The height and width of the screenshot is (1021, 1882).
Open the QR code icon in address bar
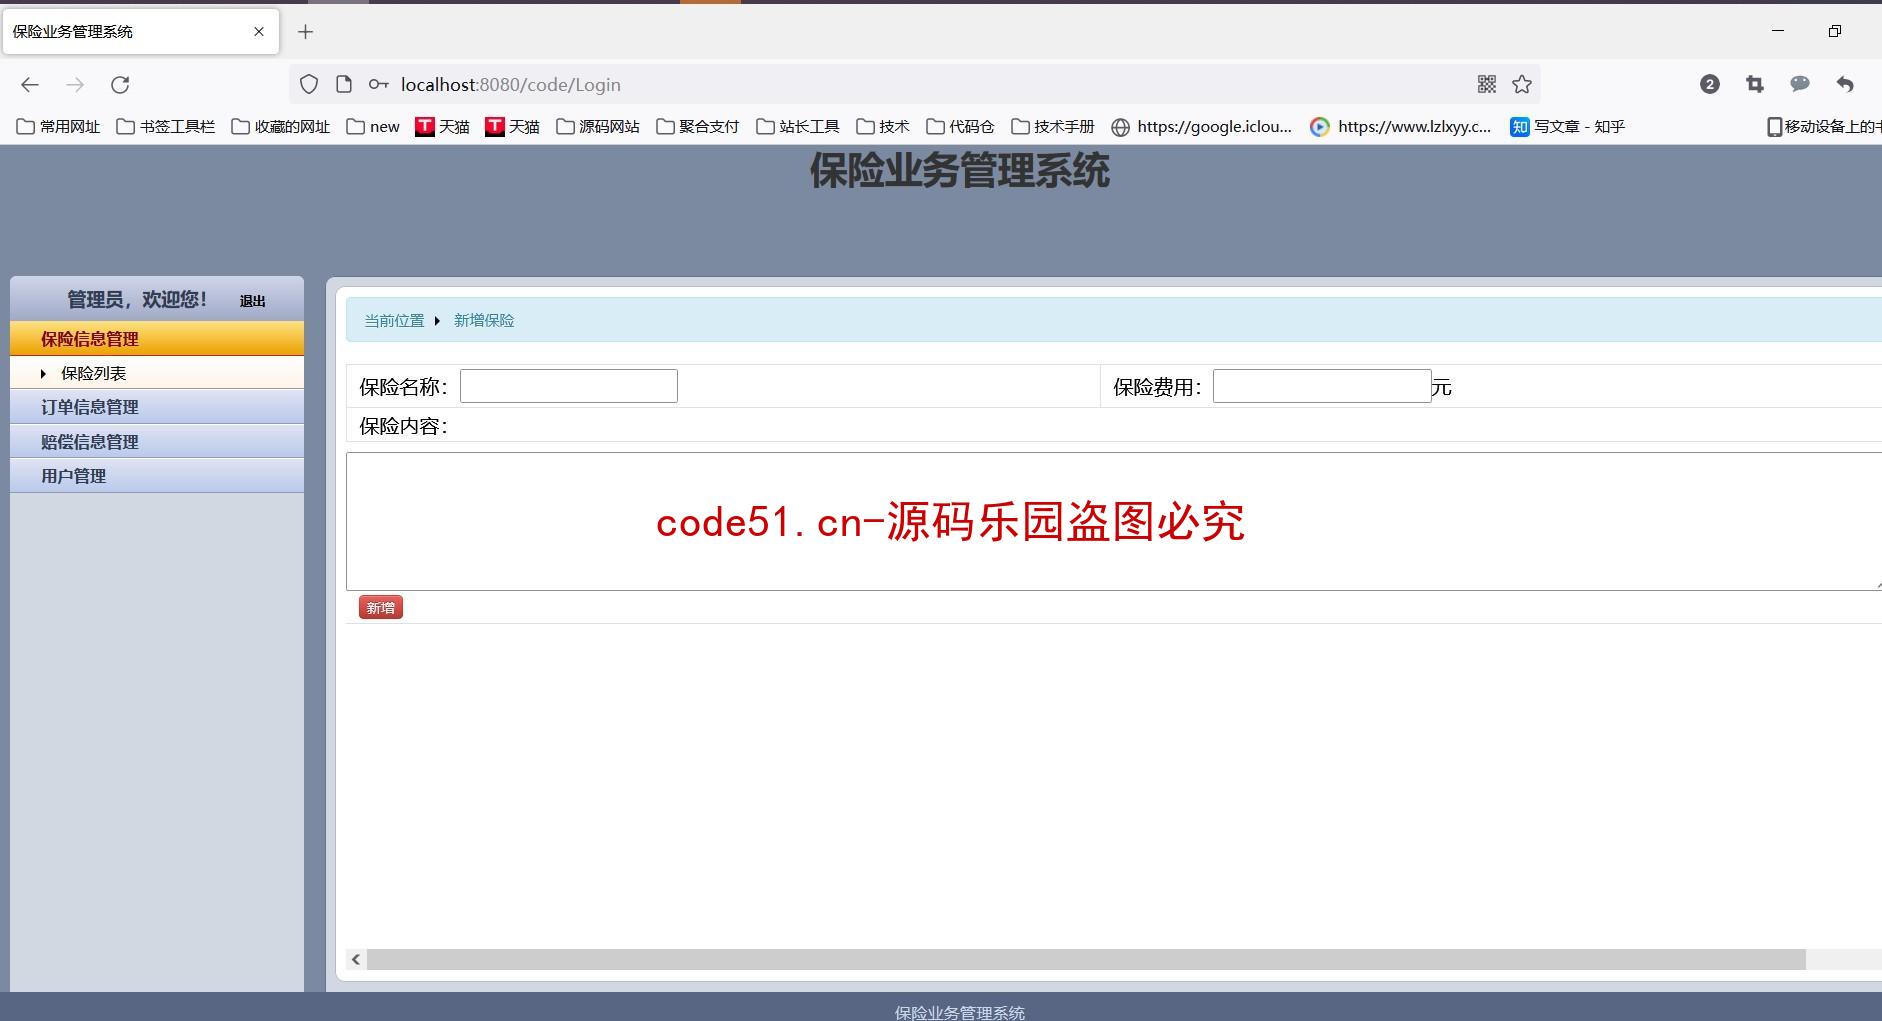tap(1487, 85)
